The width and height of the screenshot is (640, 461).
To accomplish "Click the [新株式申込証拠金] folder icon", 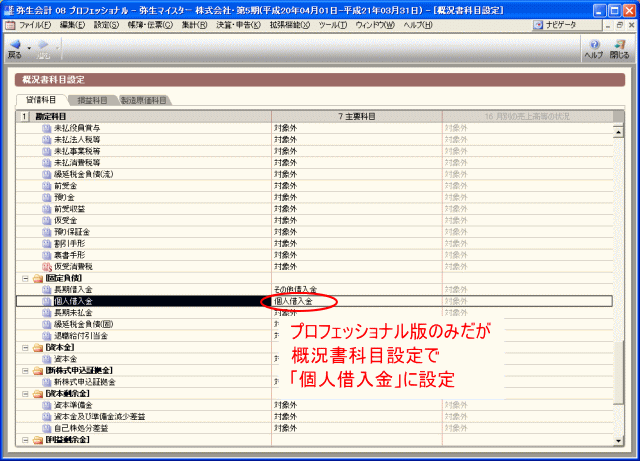I will tap(38, 371).
